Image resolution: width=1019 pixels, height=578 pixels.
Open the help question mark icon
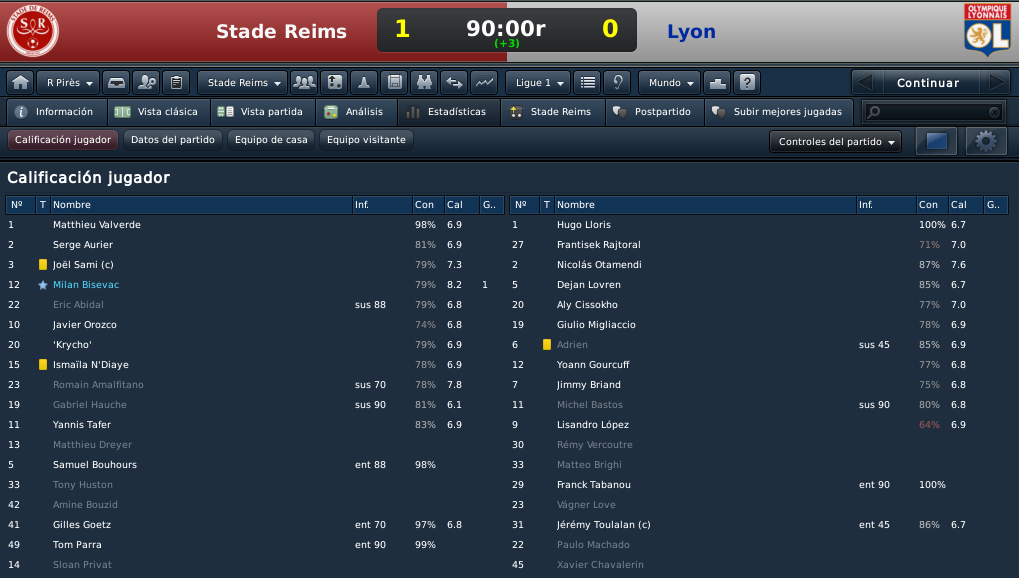click(747, 83)
